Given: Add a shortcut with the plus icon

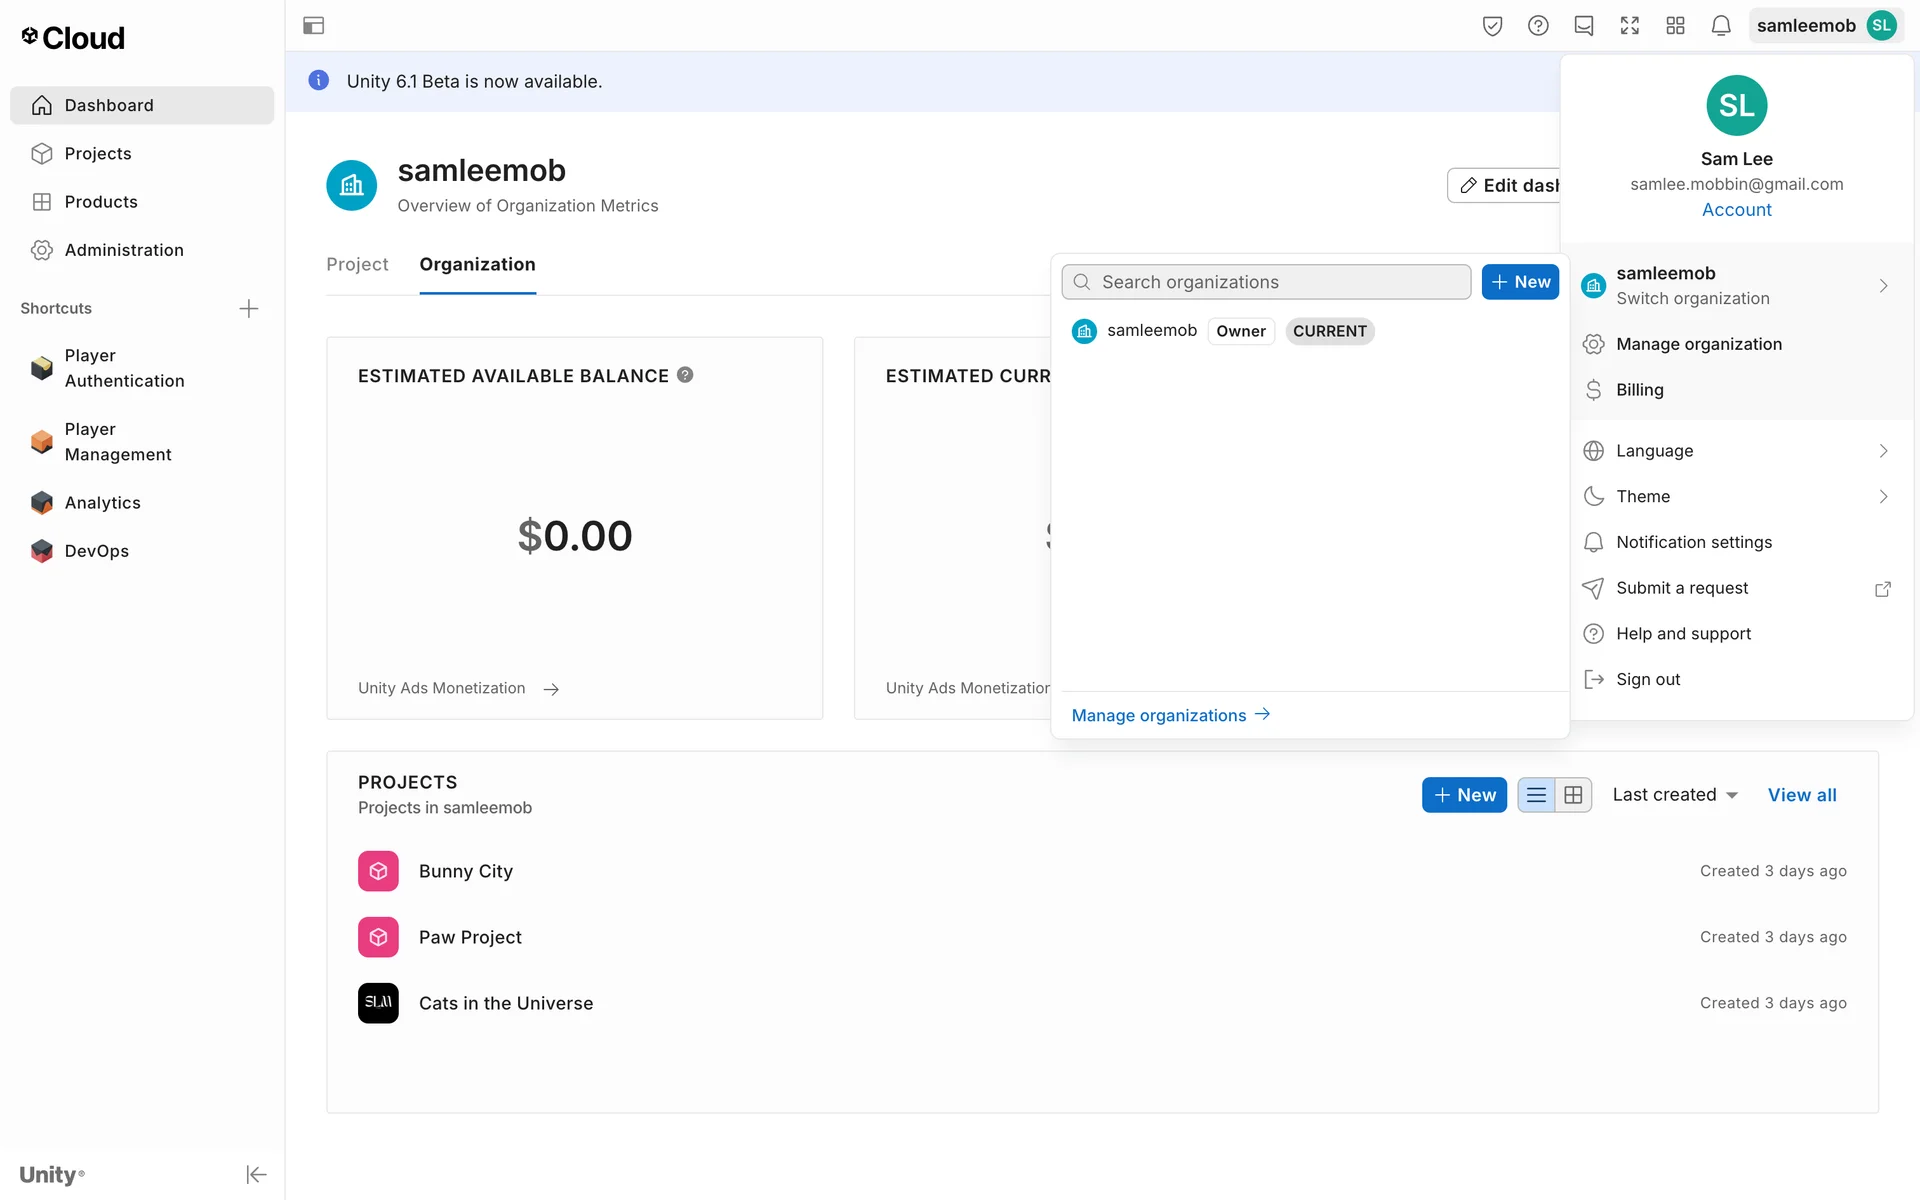Looking at the screenshot, I should click(249, 308).
